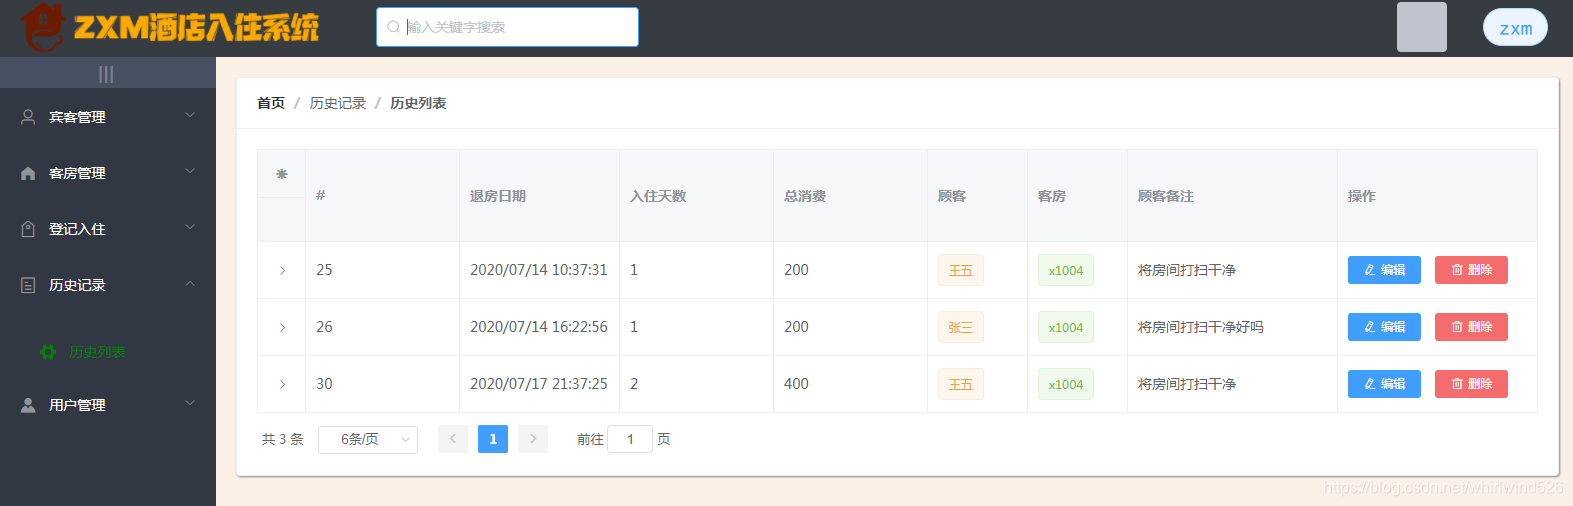
Task: Click the 王五 tag in row 25
Action: coord(960,270)
